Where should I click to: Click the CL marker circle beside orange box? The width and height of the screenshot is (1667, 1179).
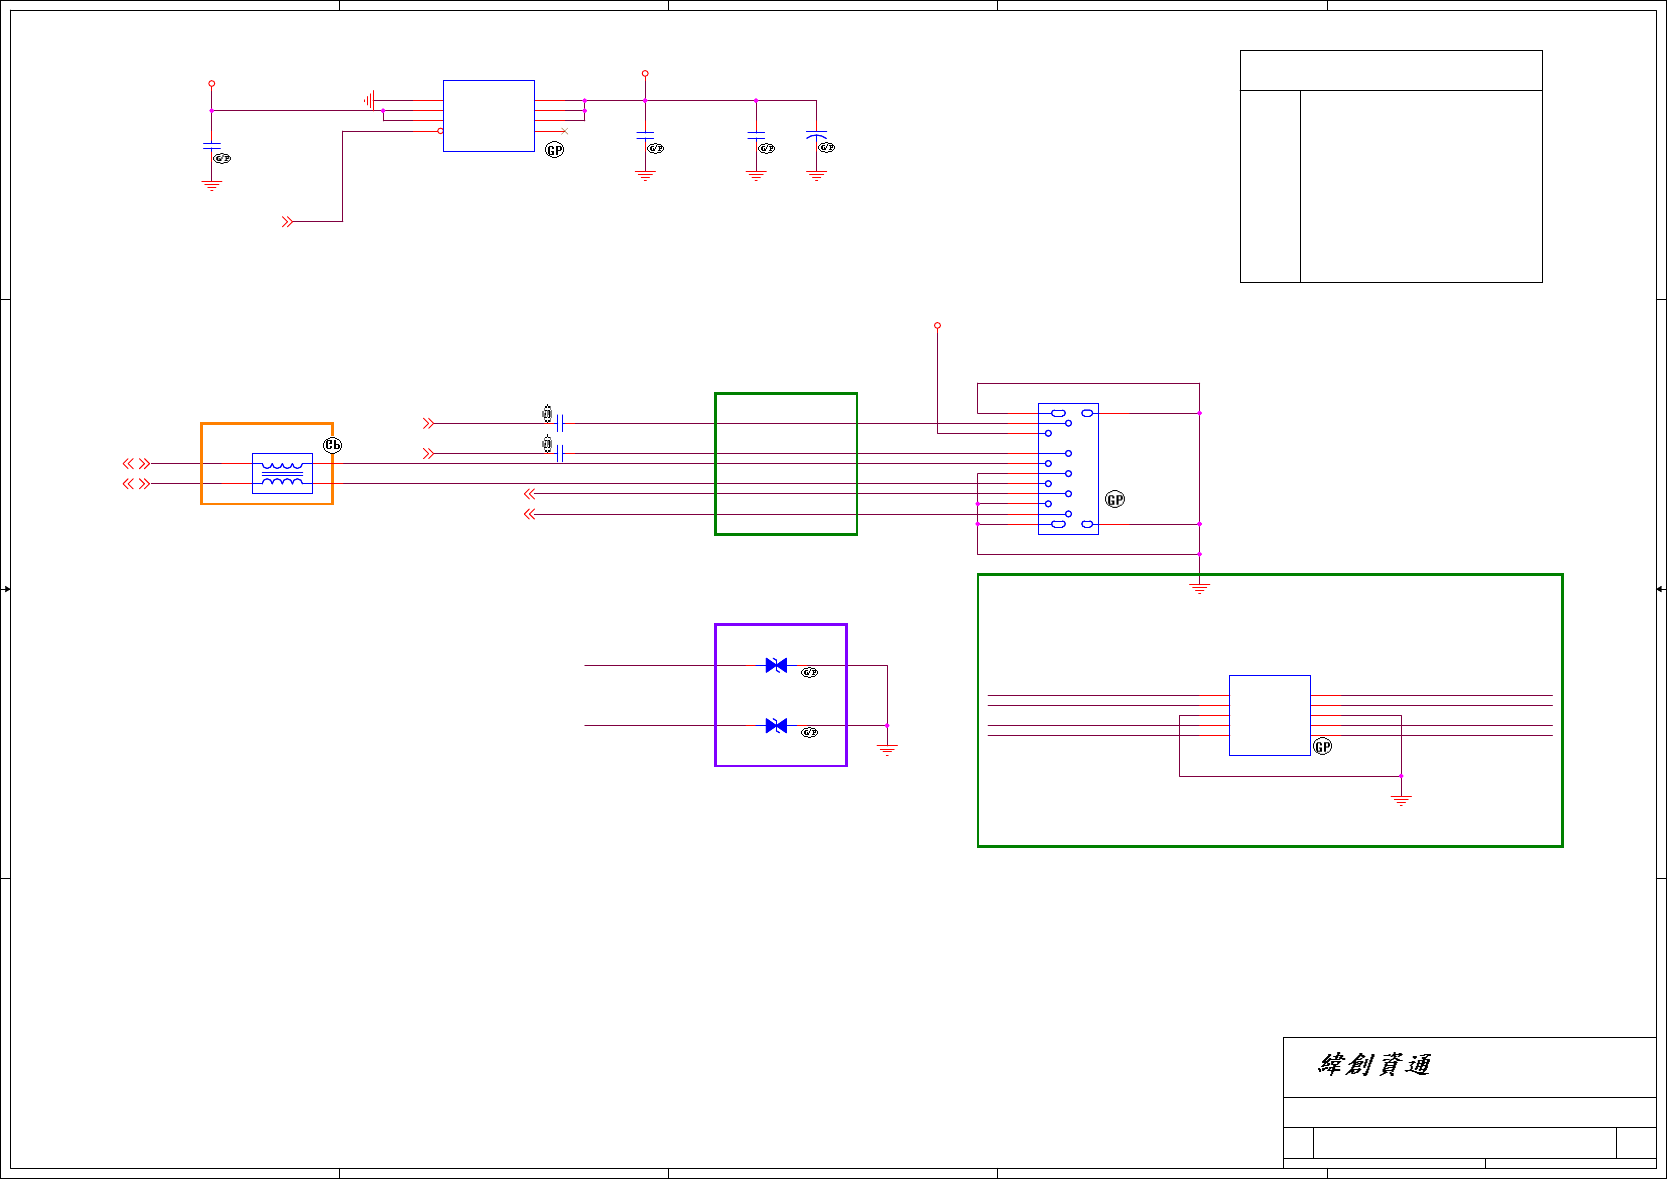pos(333,445)
